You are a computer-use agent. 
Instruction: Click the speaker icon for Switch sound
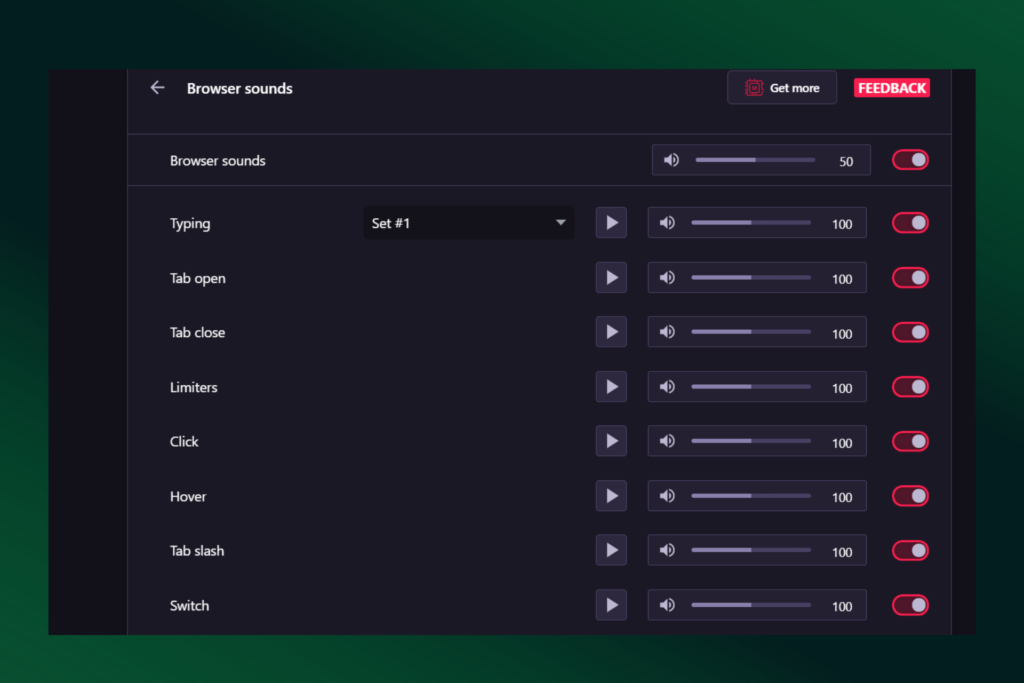[667, 605]
